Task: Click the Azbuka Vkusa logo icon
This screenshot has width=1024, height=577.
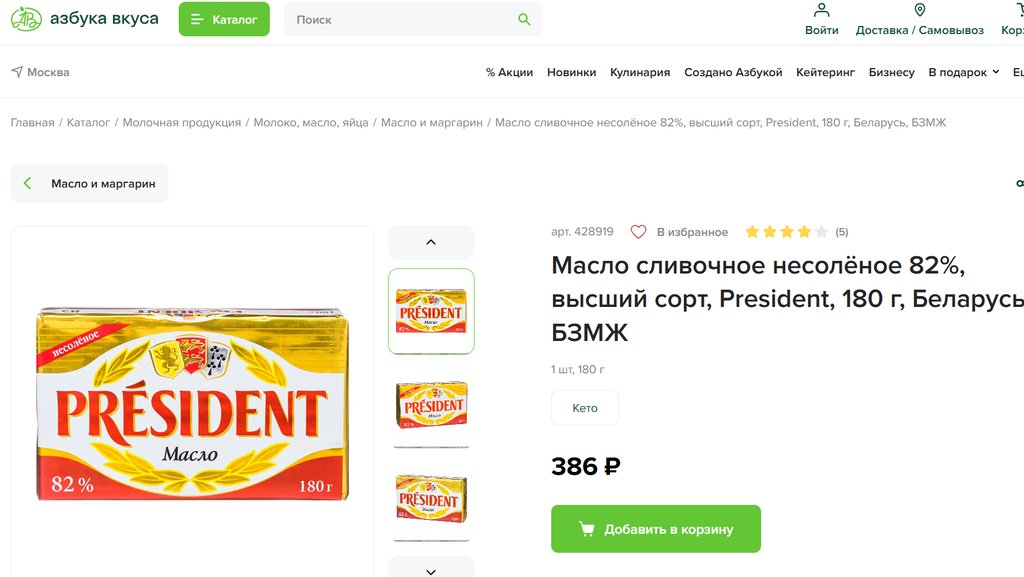Action: 26,19
